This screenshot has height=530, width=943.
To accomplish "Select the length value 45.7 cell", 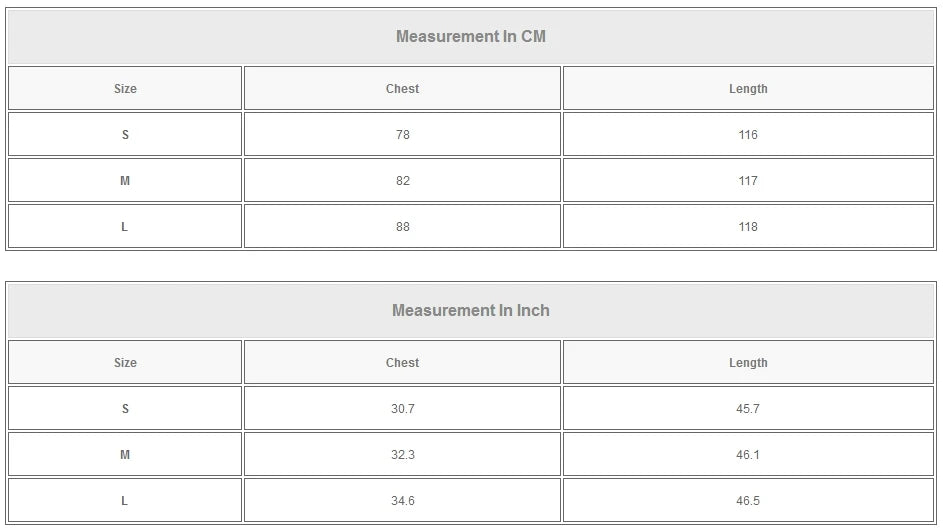I will [x=748, y=409].
